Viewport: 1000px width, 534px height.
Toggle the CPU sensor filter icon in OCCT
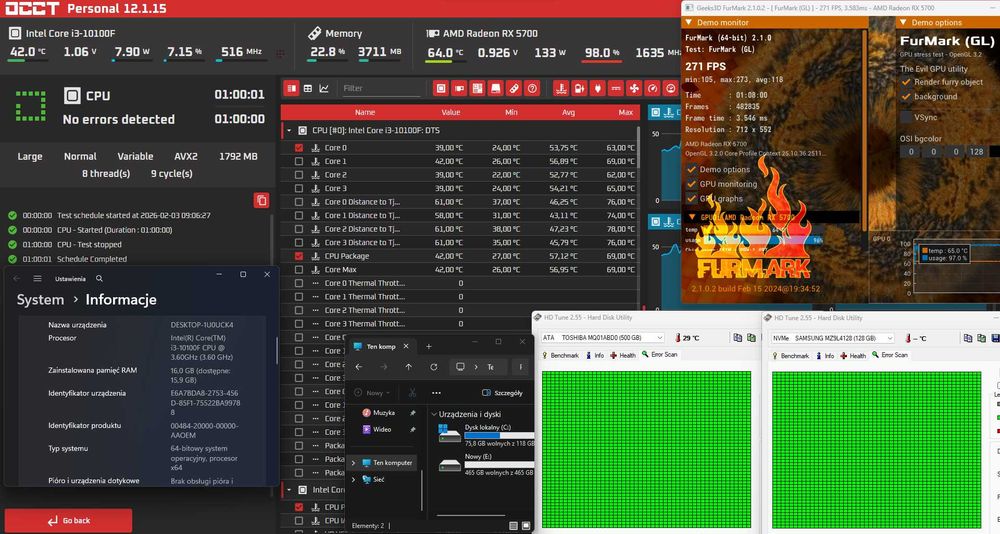point(441,89)
